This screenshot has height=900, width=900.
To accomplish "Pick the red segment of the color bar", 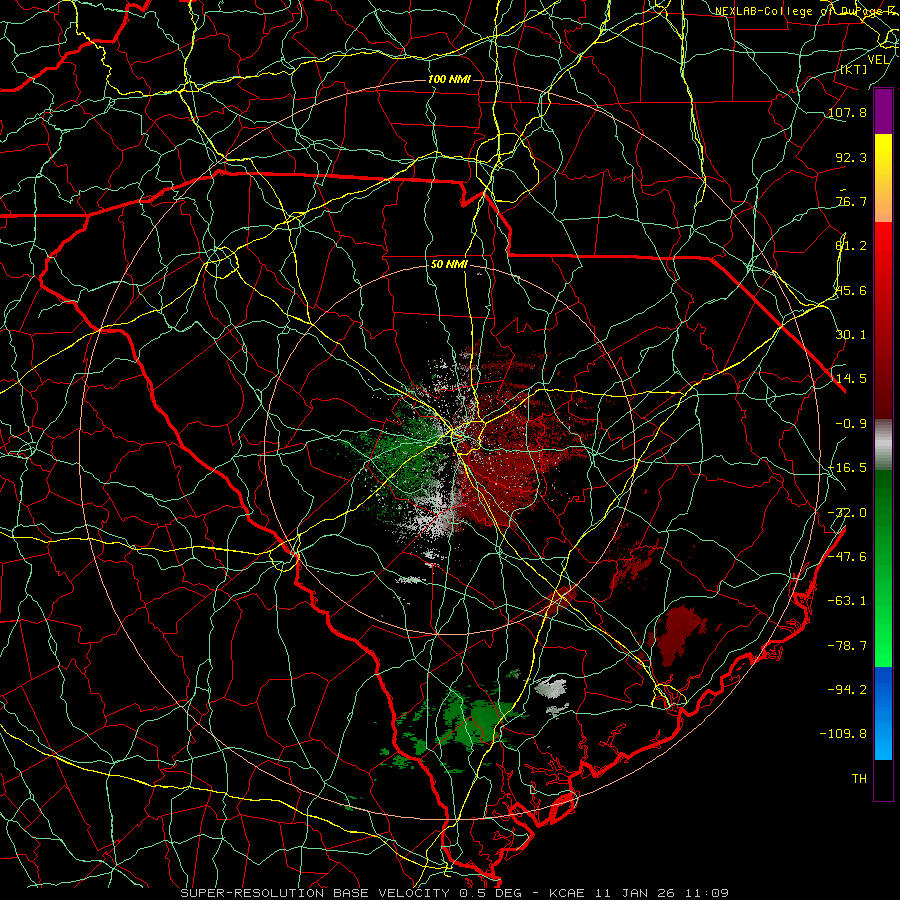I will (x=883, y=320).
